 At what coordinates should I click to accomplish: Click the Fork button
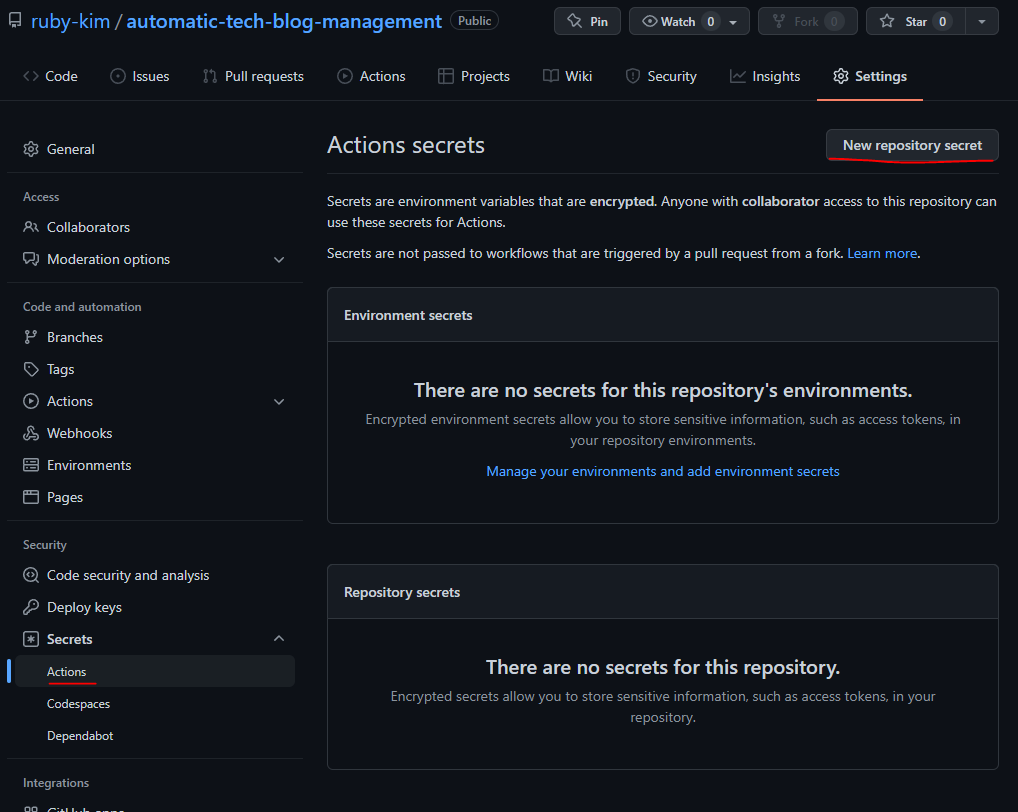807,21
